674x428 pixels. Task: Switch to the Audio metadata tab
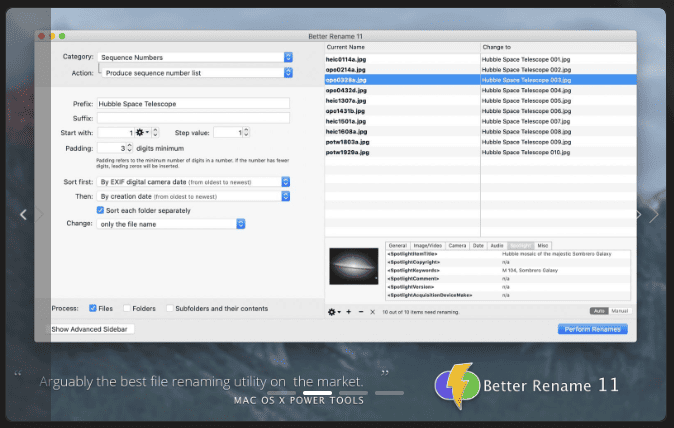pos(497,245)
